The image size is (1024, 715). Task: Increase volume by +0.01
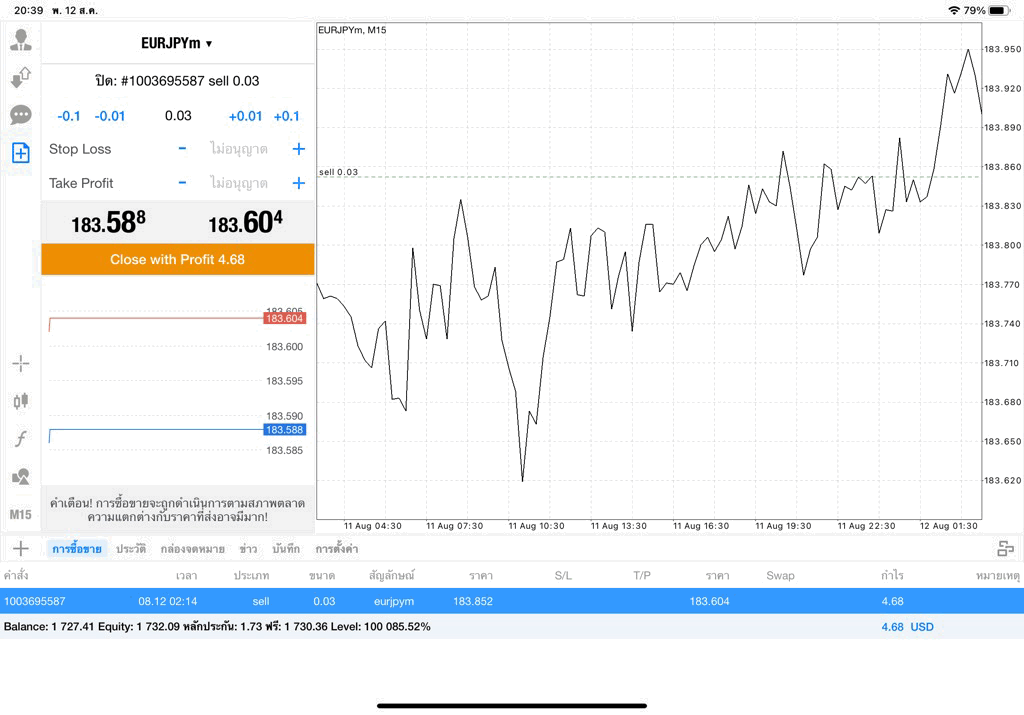coord(245,116)
